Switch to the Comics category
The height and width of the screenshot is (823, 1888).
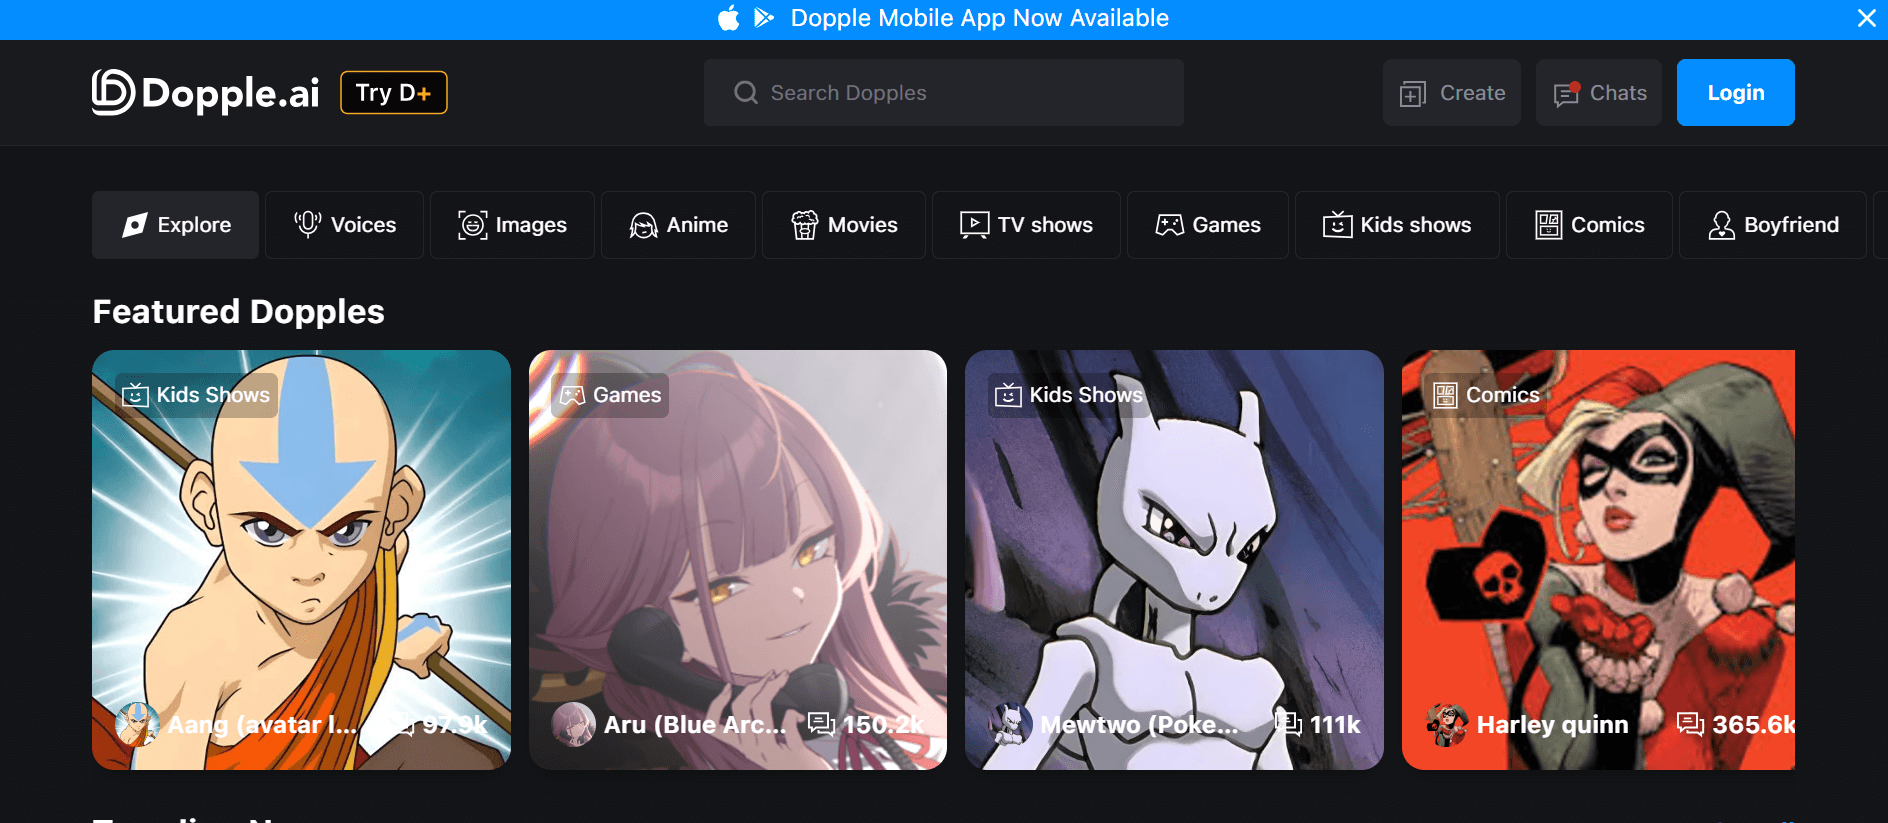pyautogui.click(x=1589, y=225)
